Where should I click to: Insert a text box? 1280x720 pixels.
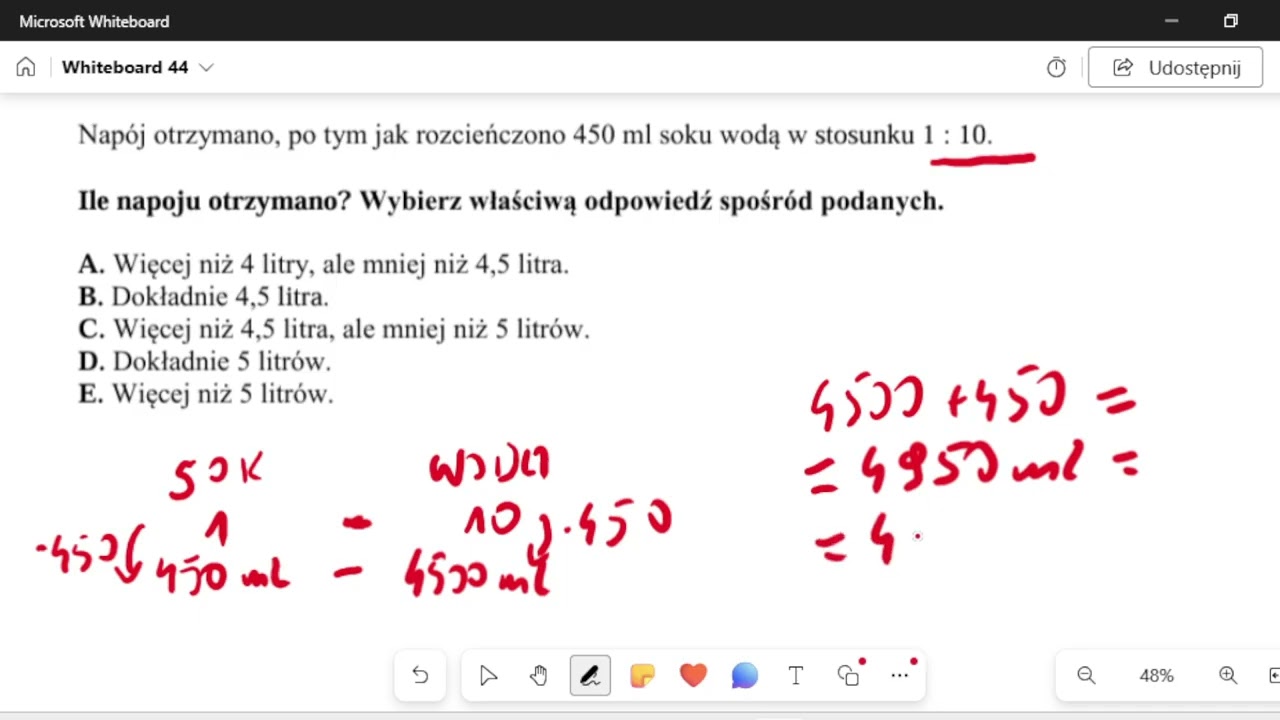(796, 676)
